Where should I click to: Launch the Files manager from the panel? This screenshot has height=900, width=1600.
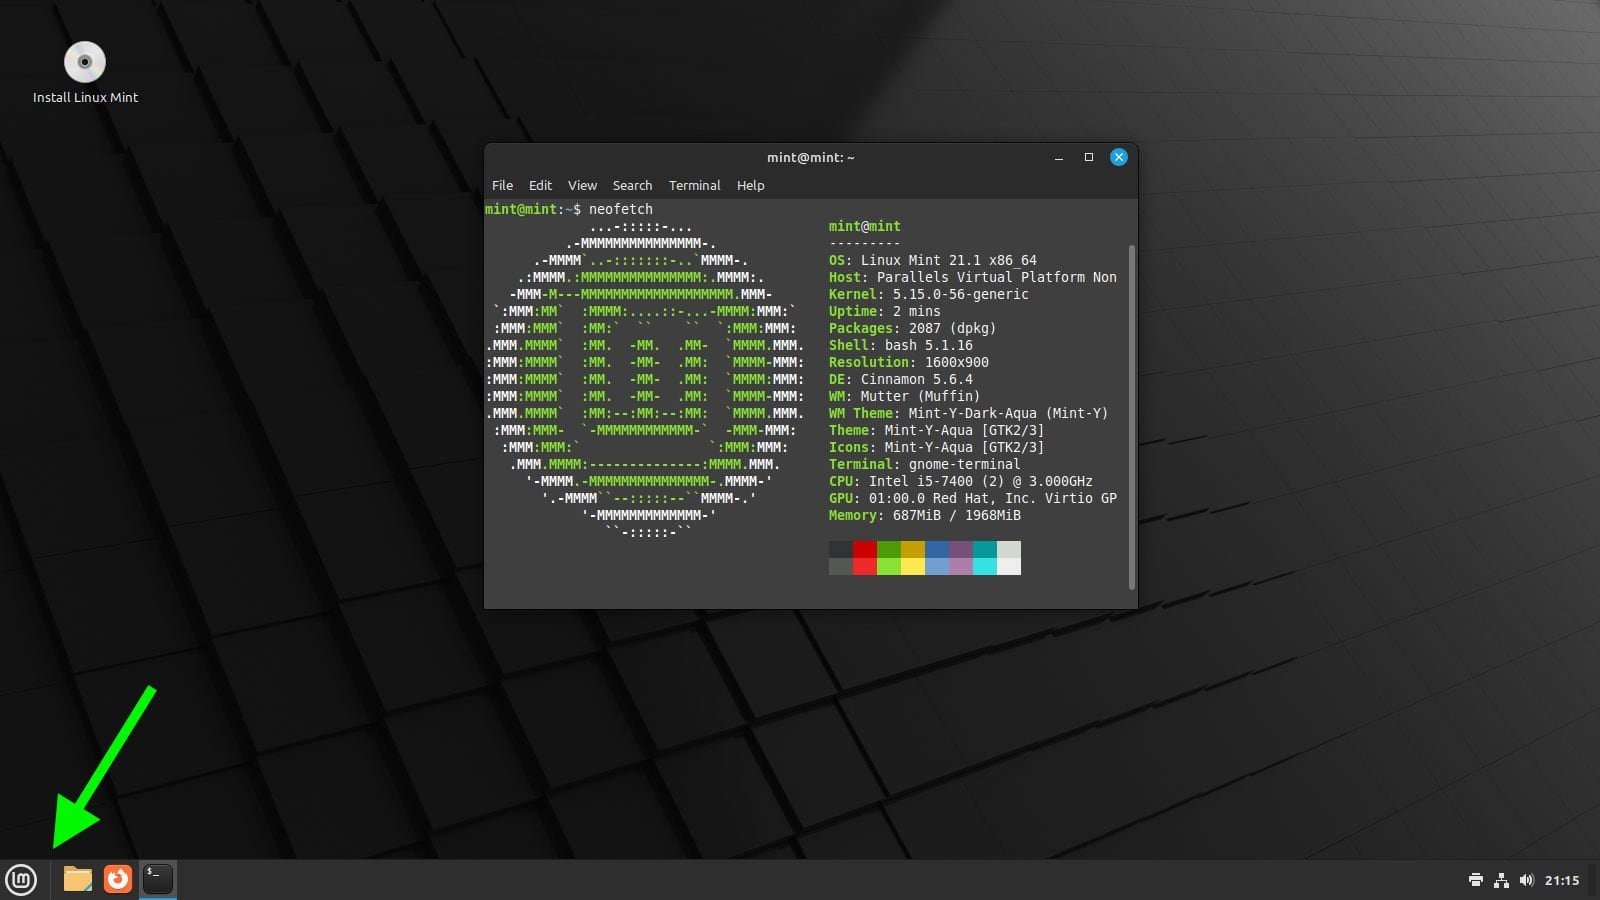click(78, 879)
